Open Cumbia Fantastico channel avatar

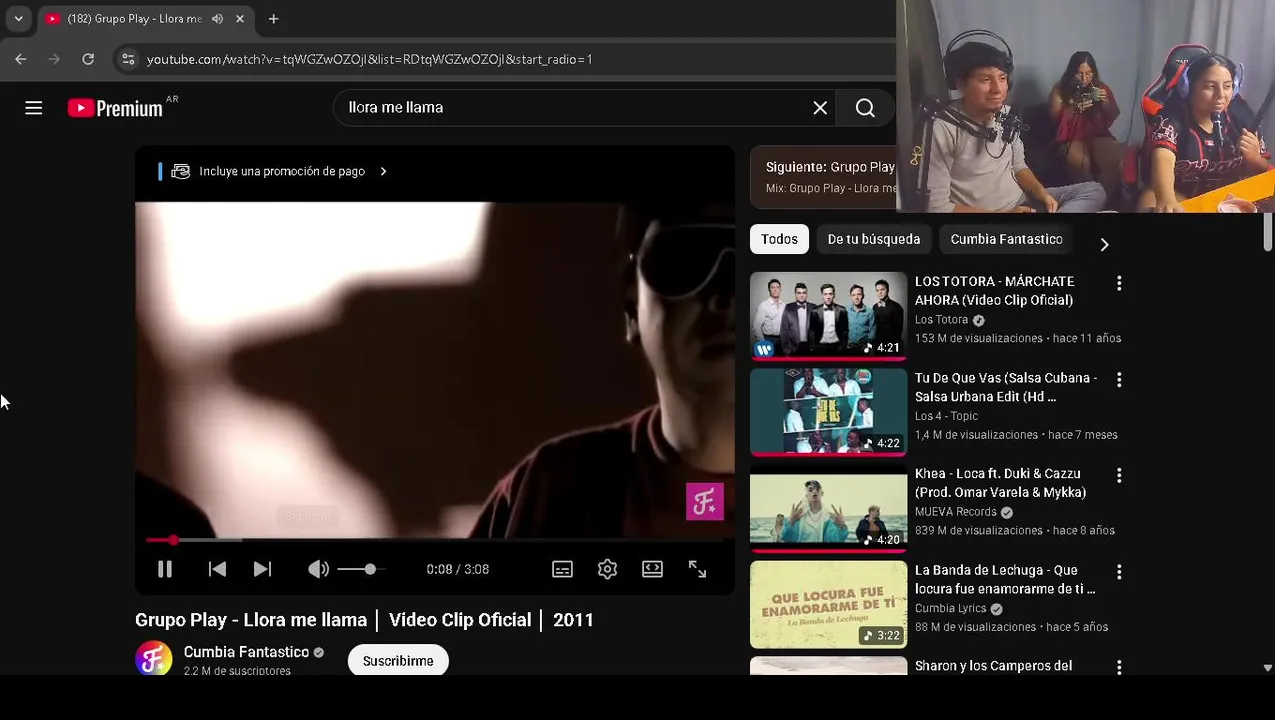coord(154,659)
